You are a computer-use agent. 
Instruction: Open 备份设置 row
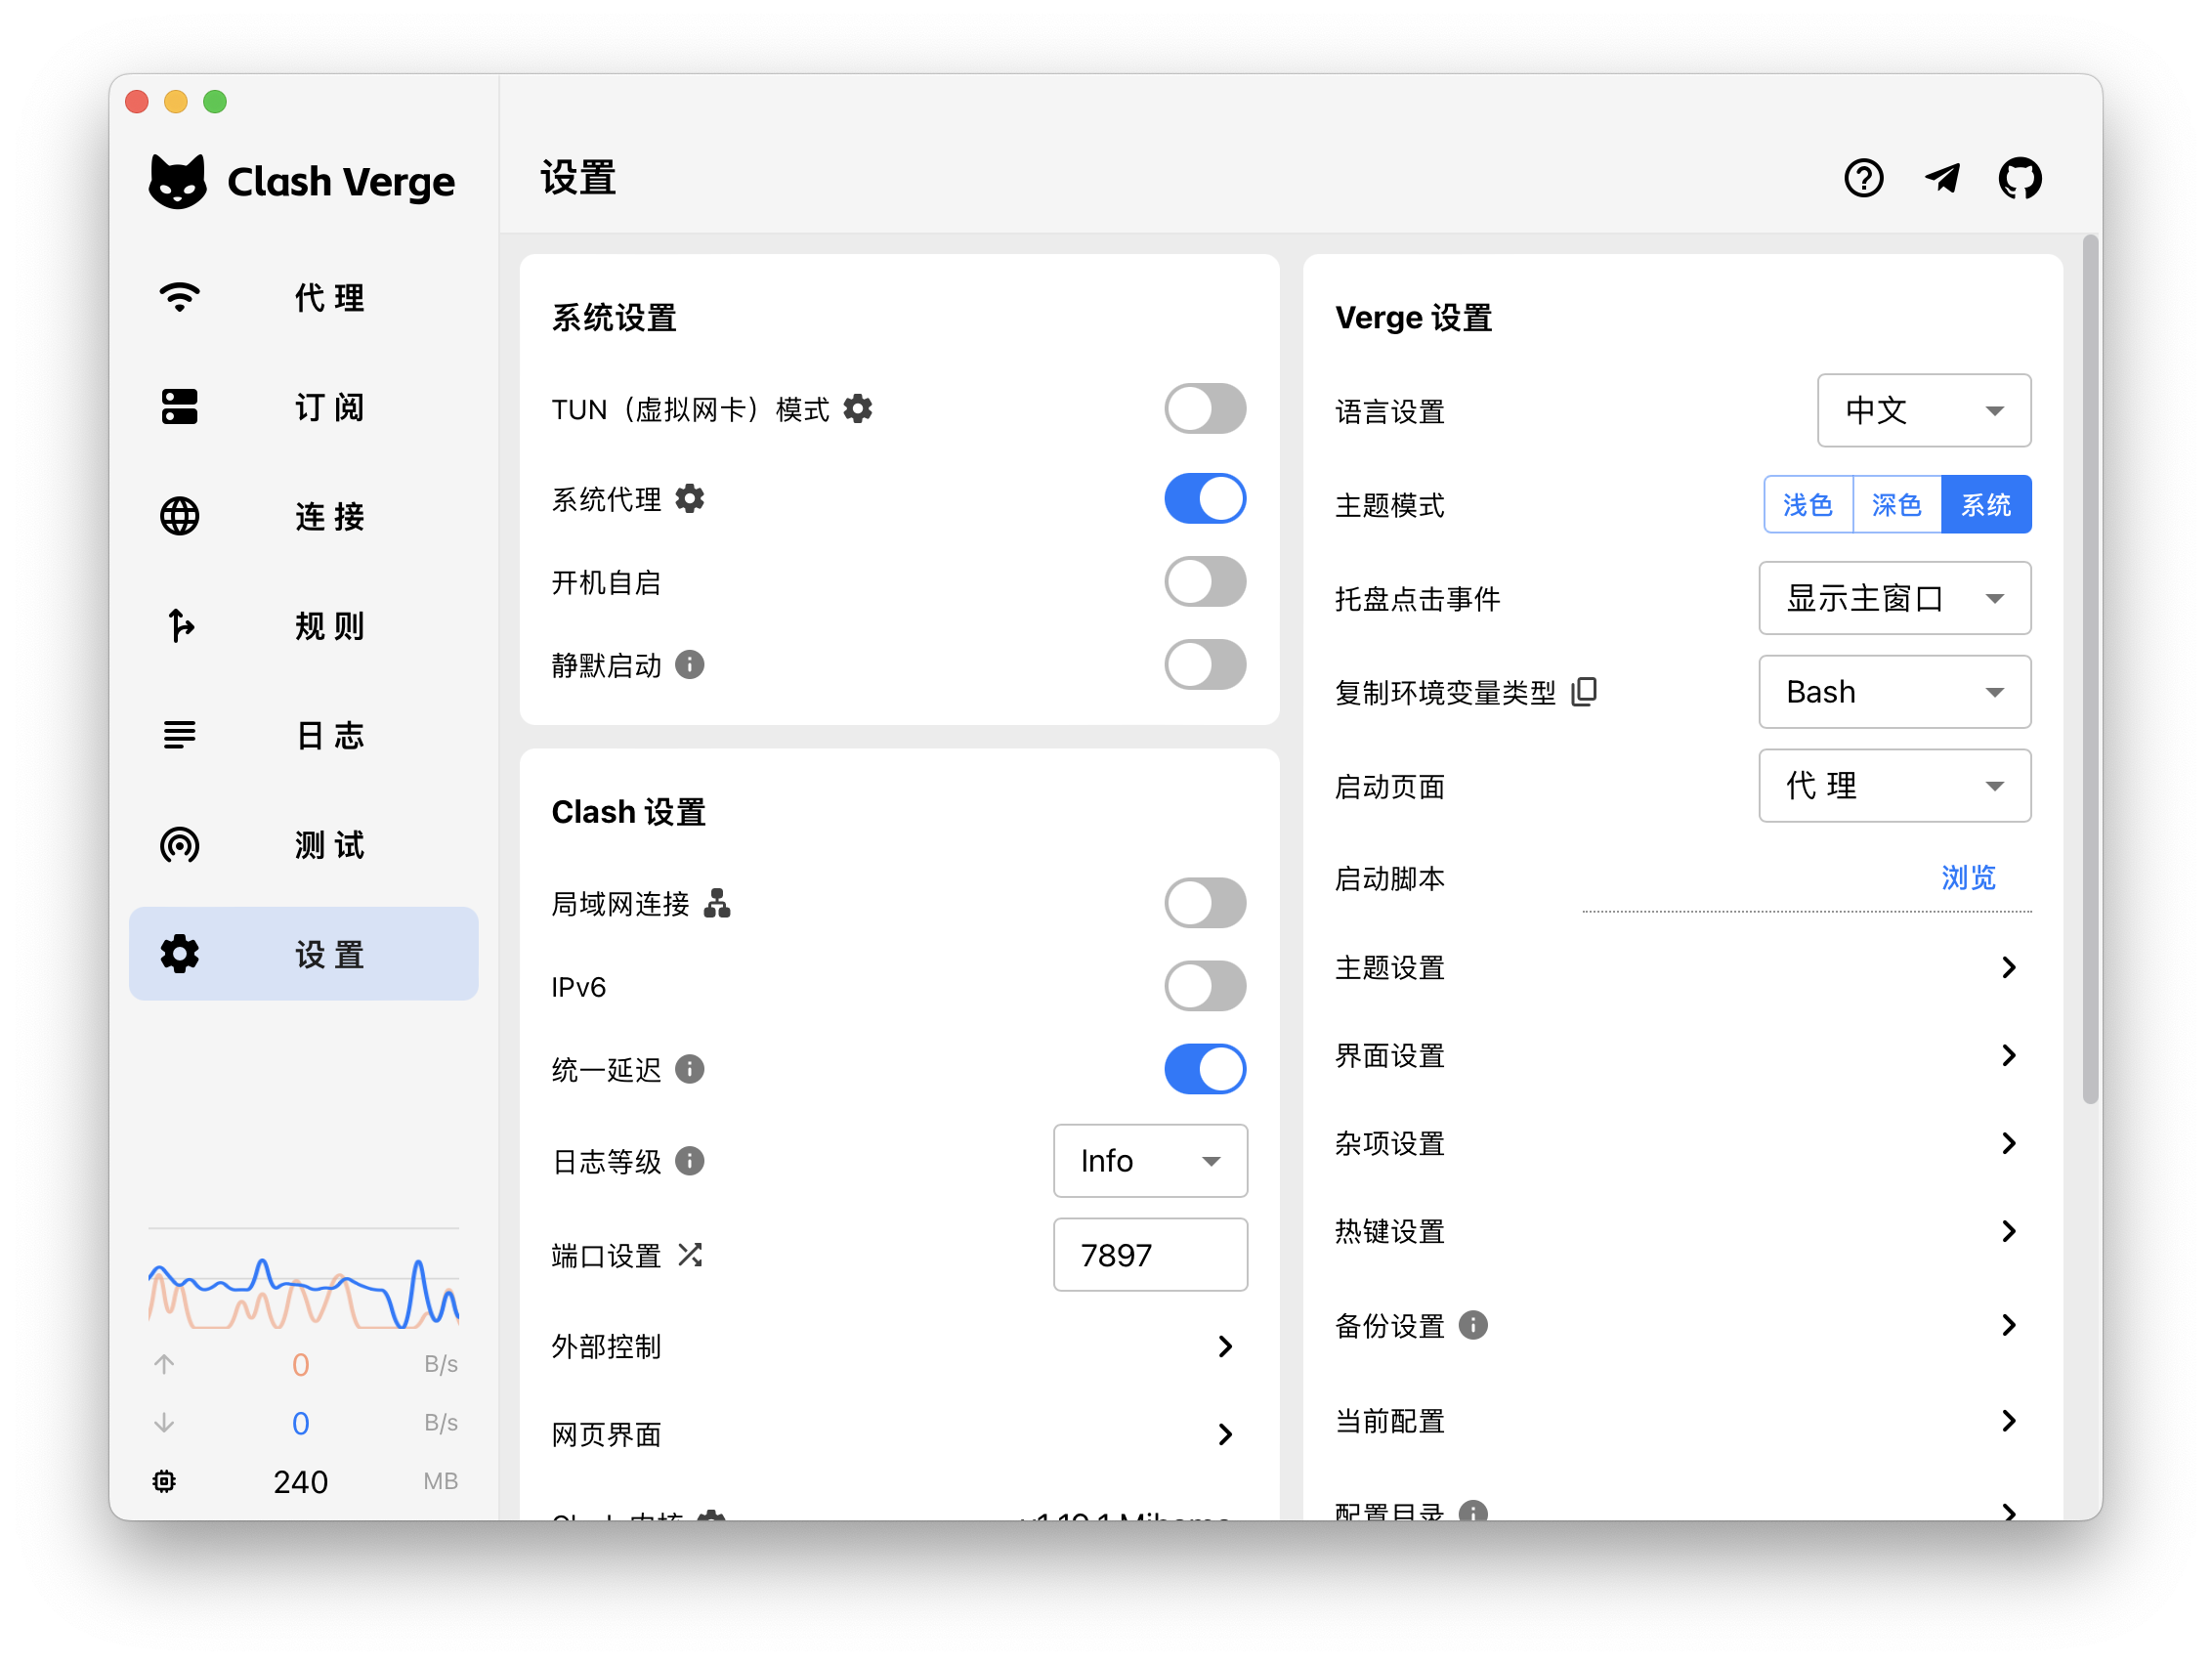pos(1682,1324)
